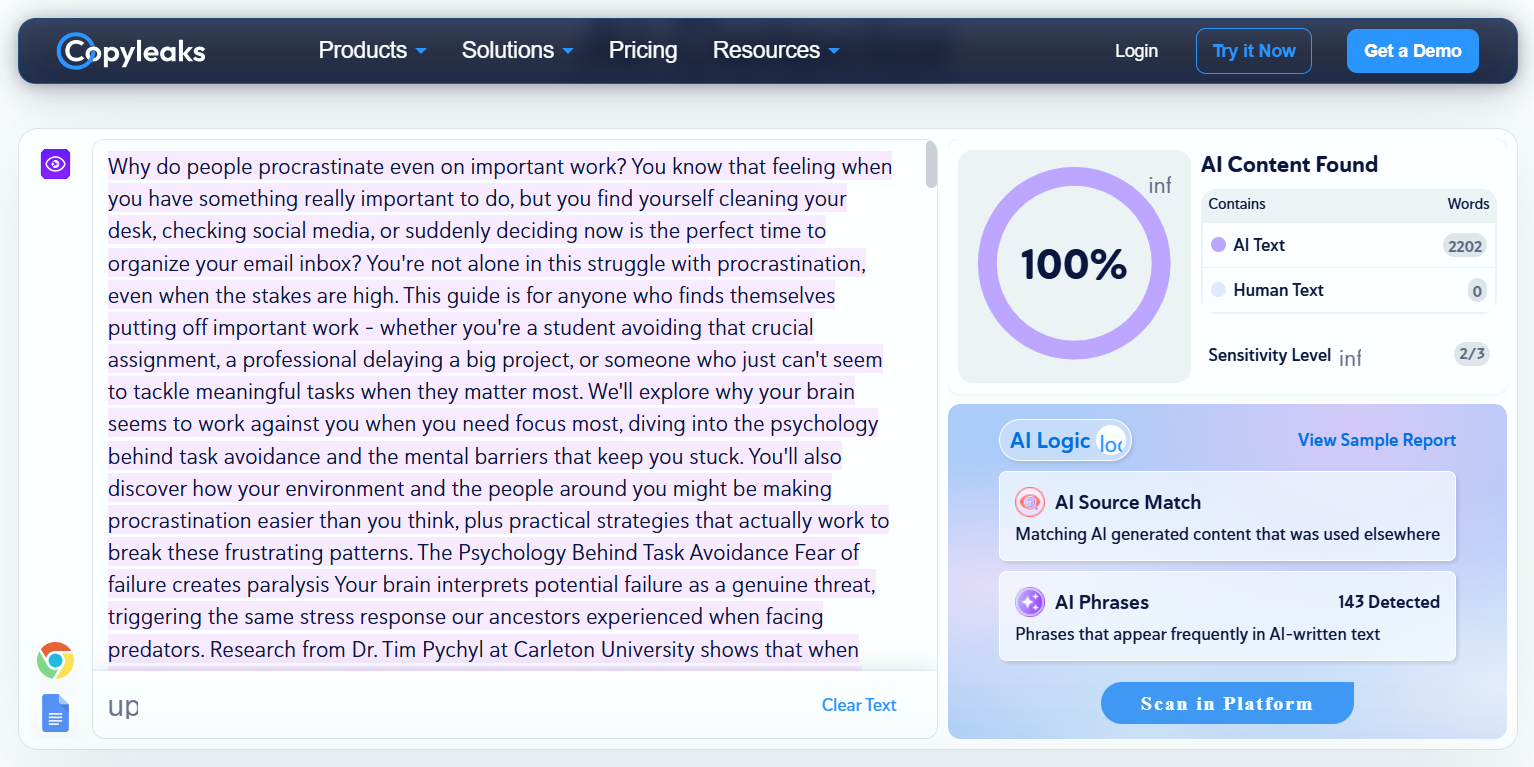Toggle the purple eye visibility icon
This screenshot has width=1534, height=767.
point(55,164)
